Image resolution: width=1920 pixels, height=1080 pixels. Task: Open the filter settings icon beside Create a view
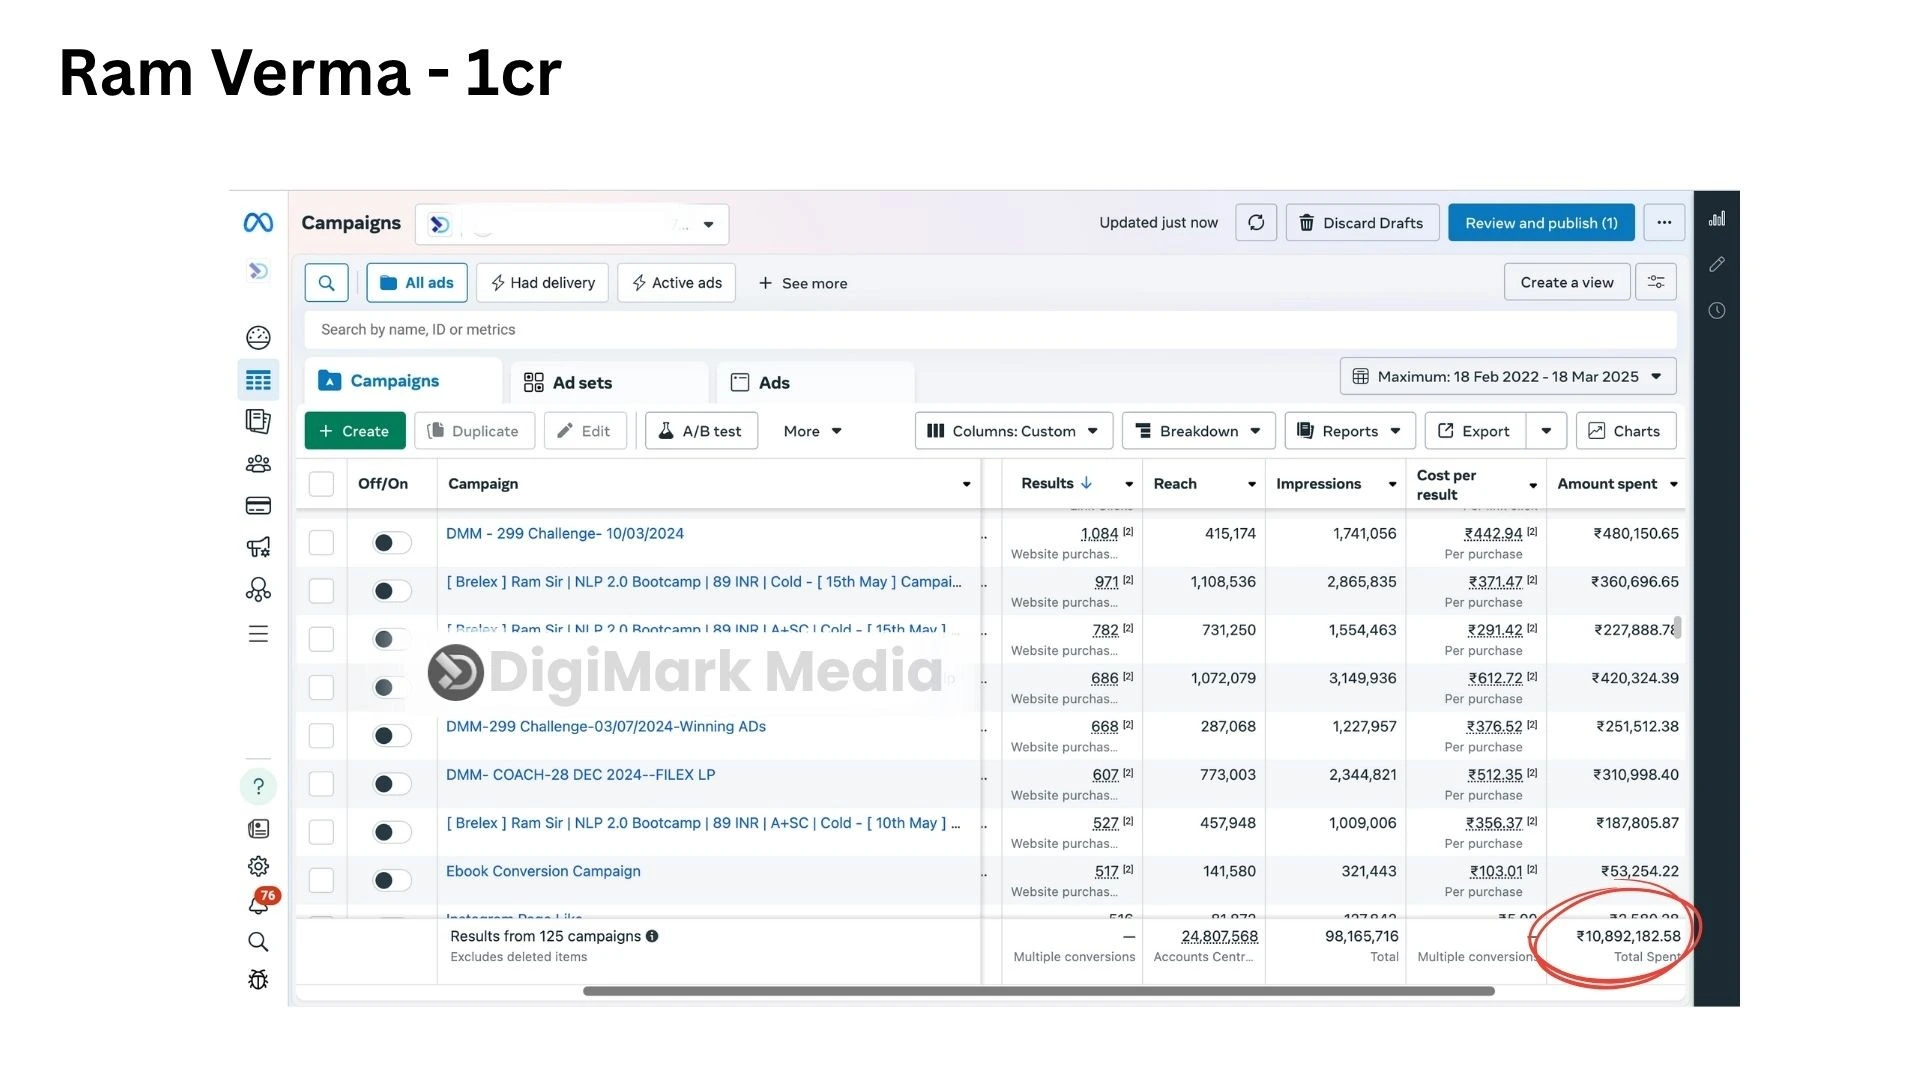point(1656,283)
